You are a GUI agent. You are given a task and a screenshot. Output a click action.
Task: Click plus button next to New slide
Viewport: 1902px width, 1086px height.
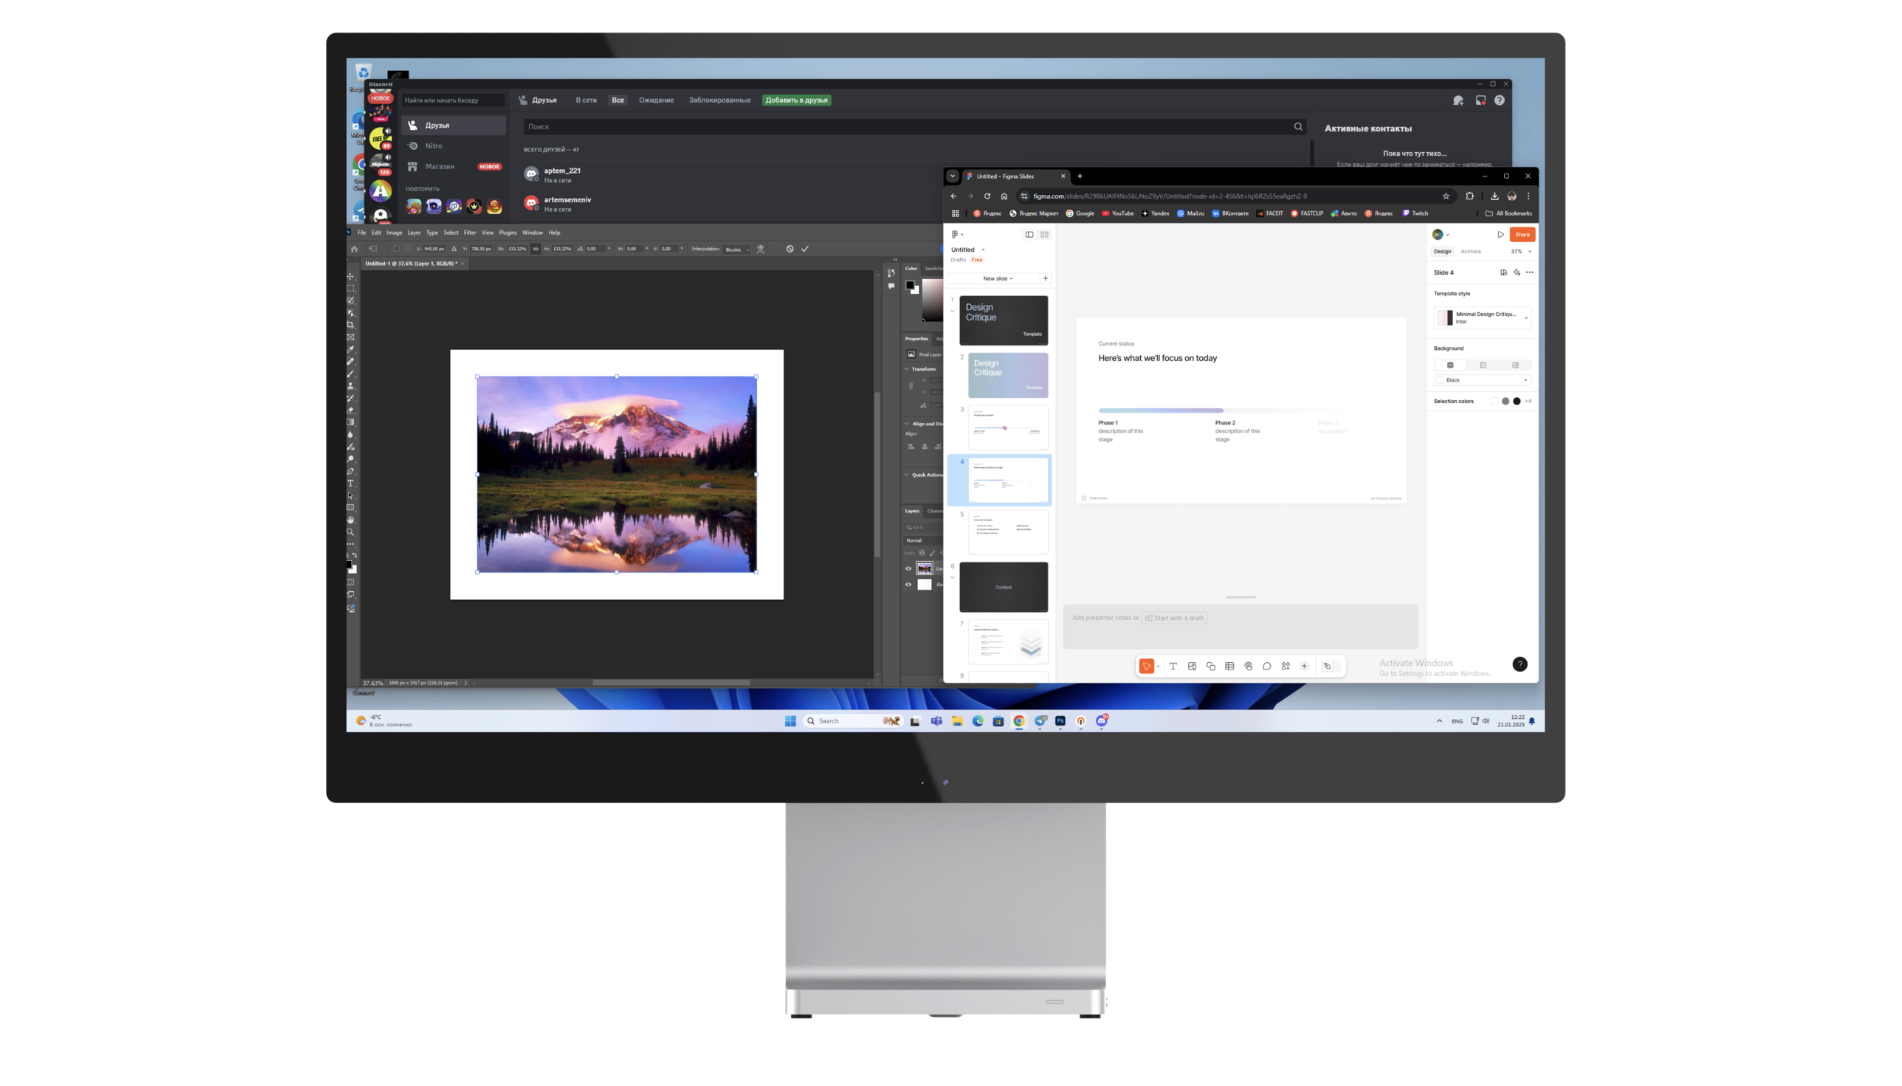[x=1046, y=279]
